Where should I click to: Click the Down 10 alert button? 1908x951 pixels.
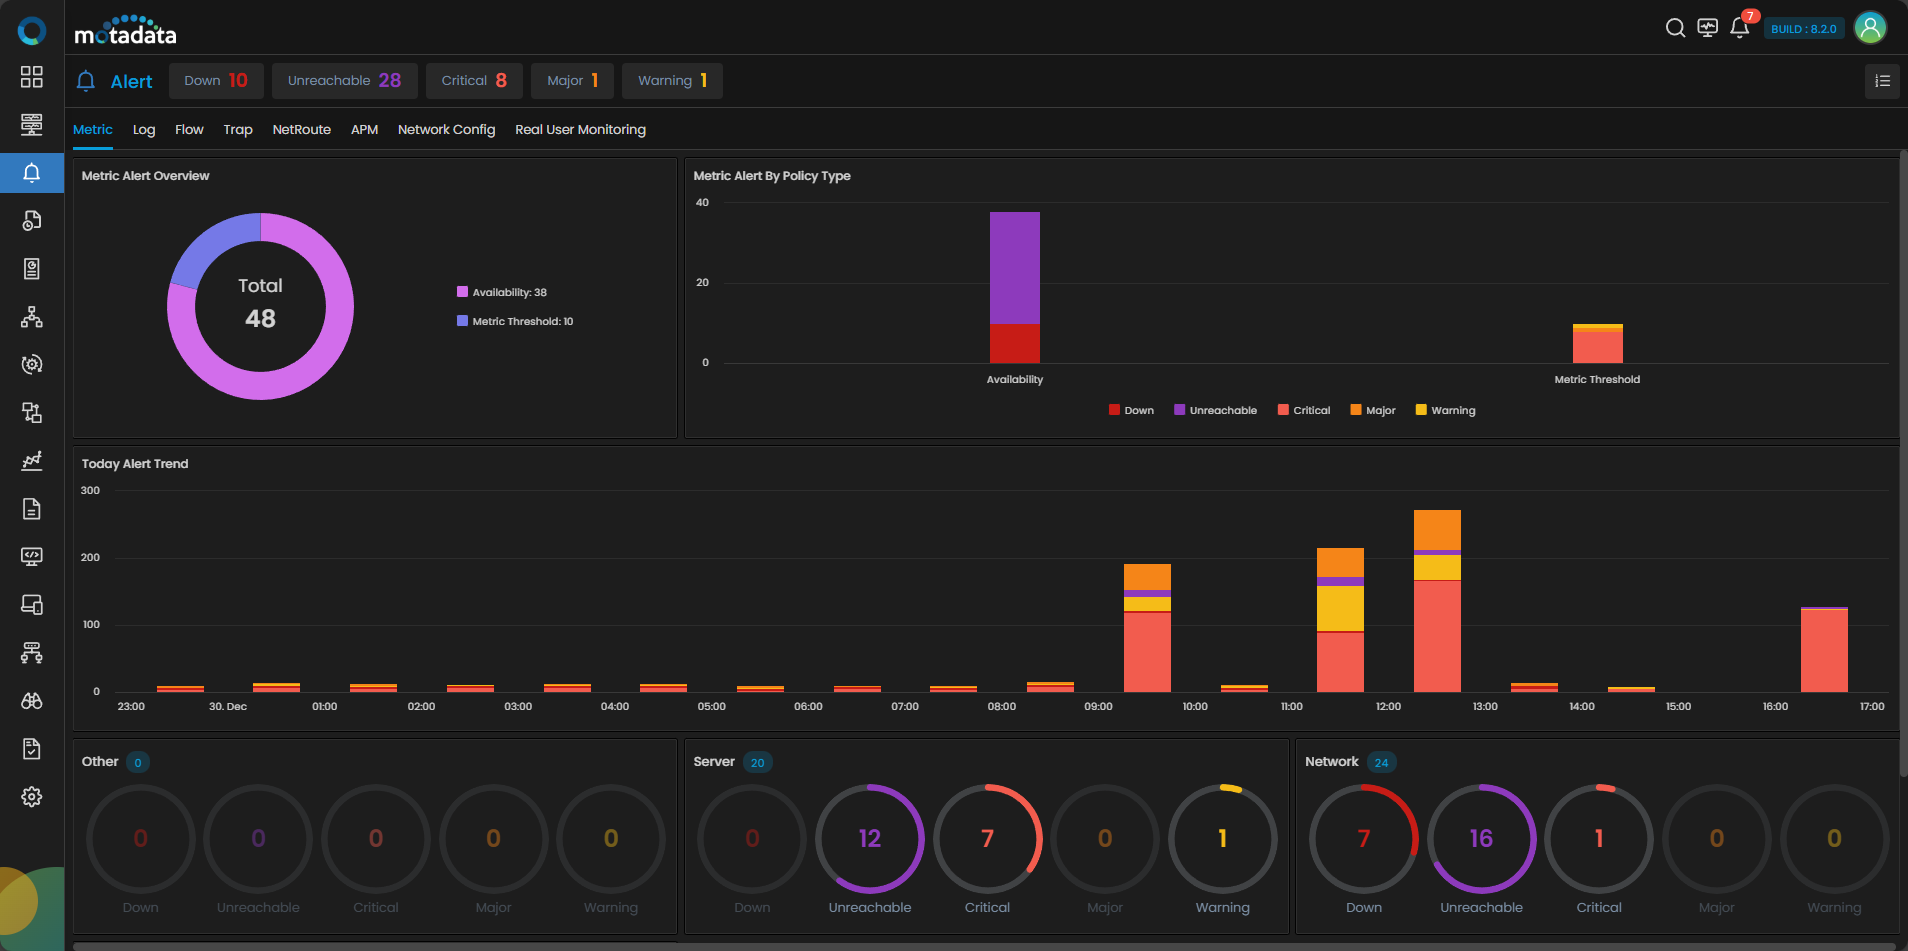[216, 81]
